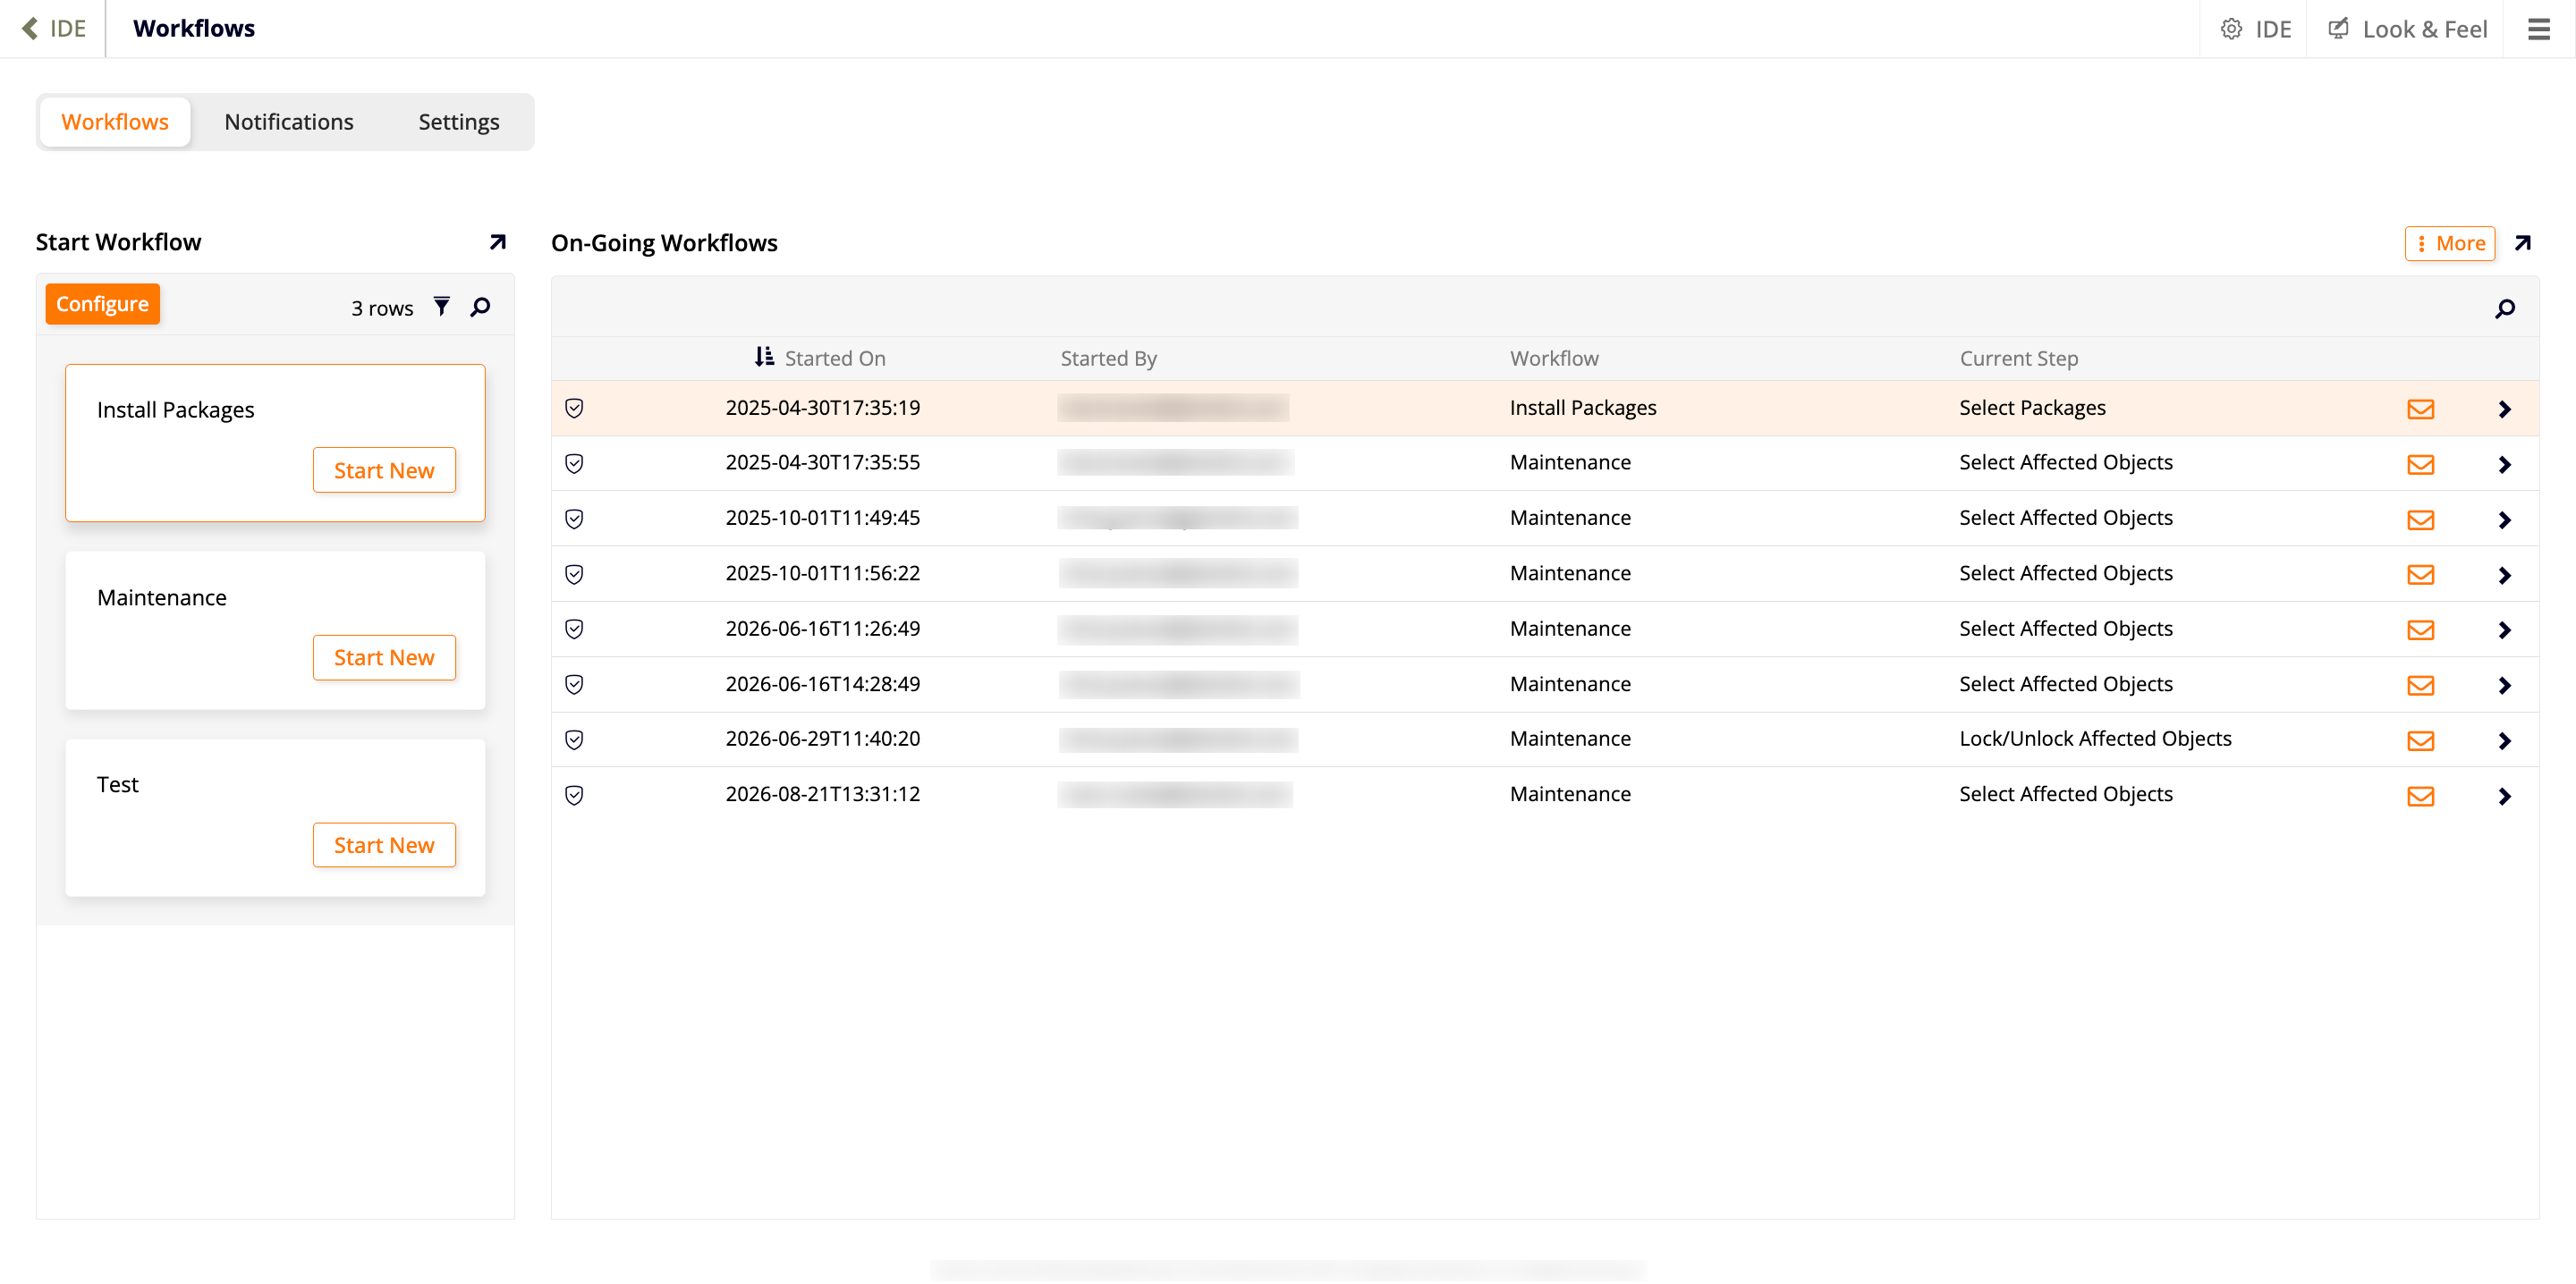Click shield icon for 2025-10-01T11:49:45 row

point(574,518)
